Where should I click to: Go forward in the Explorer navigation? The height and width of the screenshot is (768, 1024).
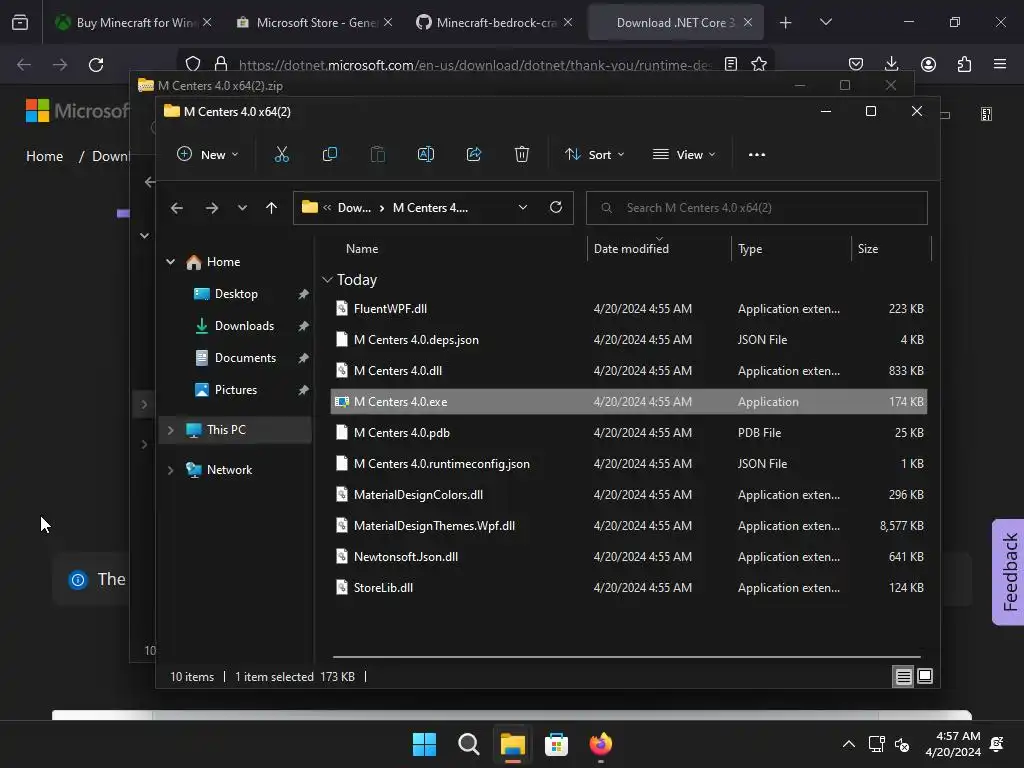[212, 208]
